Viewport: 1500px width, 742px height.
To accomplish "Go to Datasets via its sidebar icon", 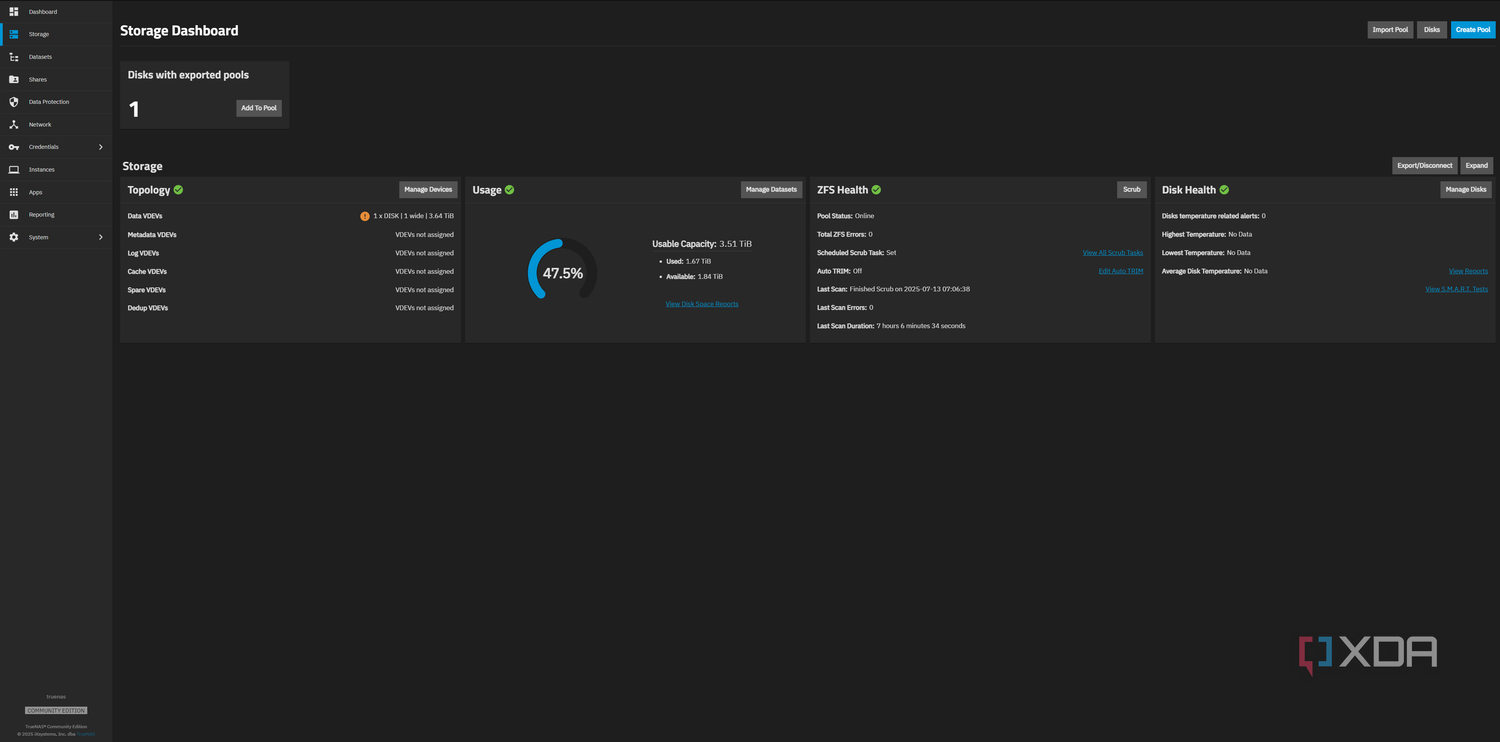I will [x=14, y=57].
